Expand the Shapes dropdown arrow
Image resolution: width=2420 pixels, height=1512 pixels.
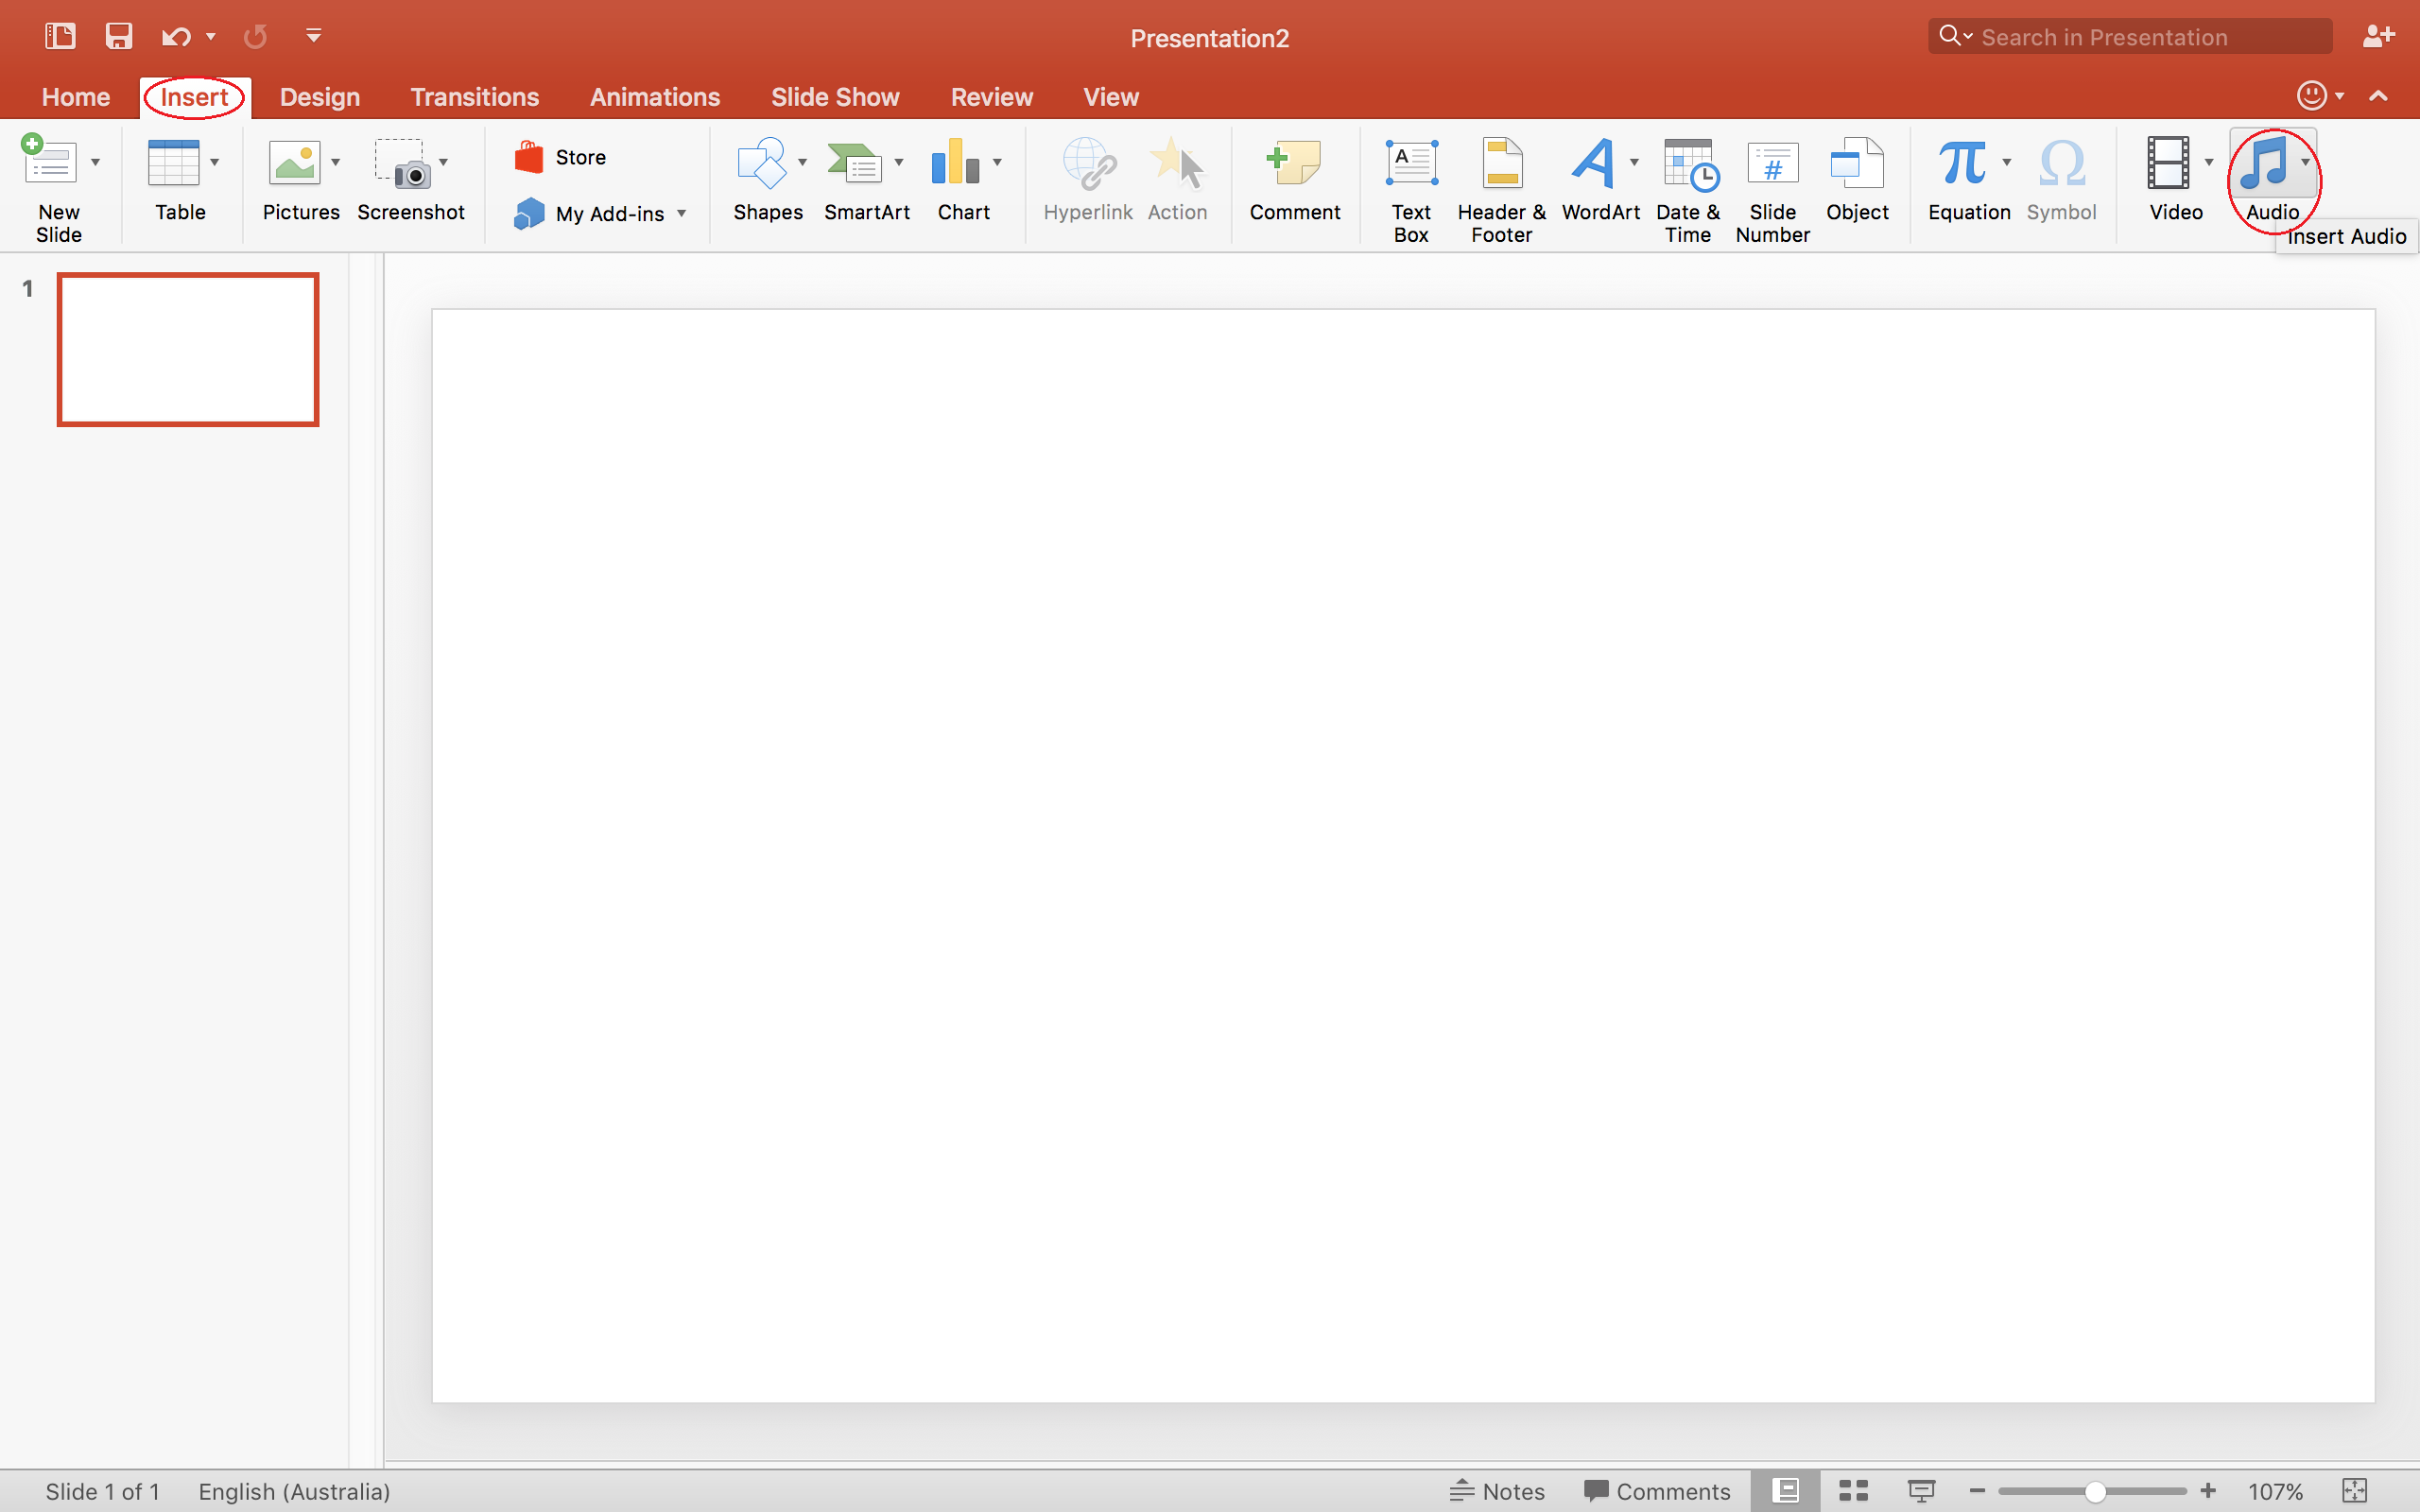[803, 162]
